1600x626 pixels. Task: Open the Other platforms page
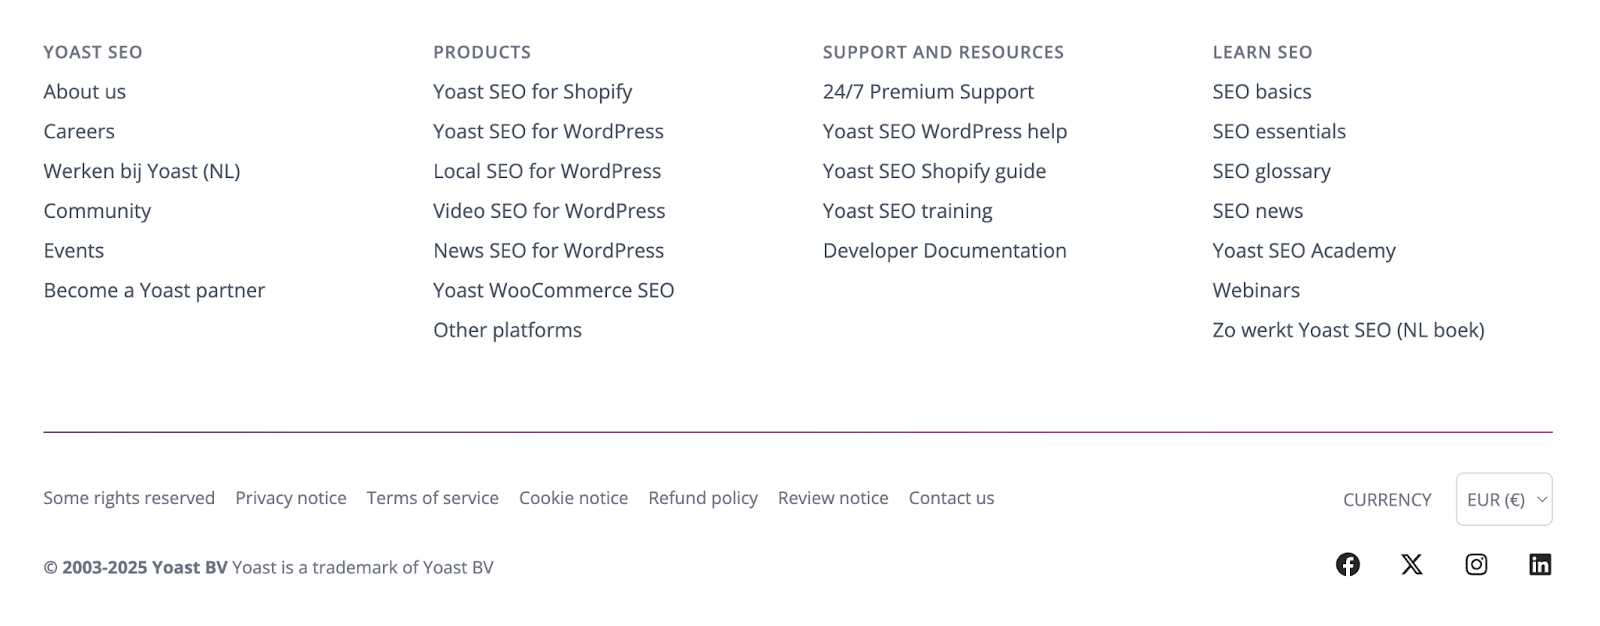(507, 329)
